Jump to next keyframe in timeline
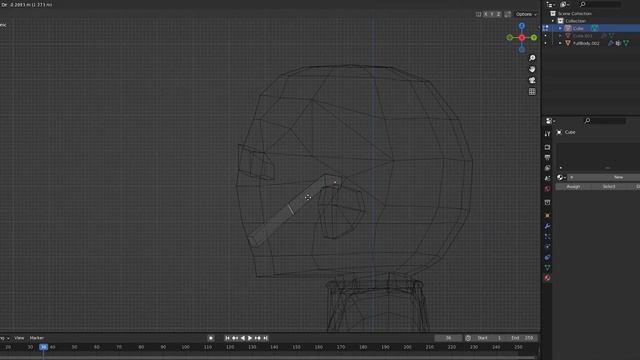 click(x=258, y=338)
